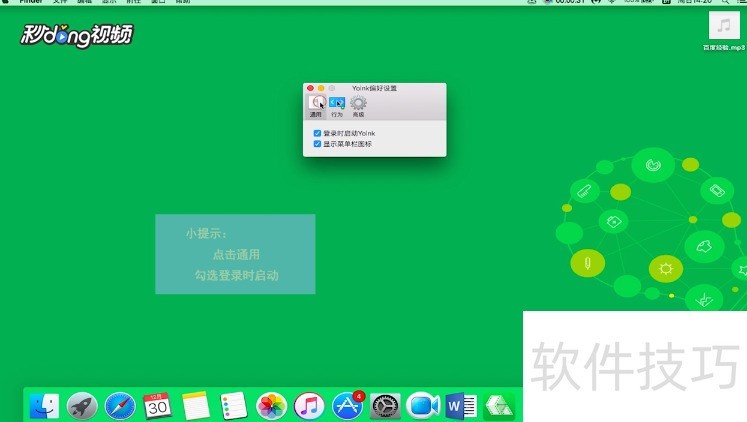
Task: Minimize the Yoink preferences window
Action: click(x=321, y=88)
